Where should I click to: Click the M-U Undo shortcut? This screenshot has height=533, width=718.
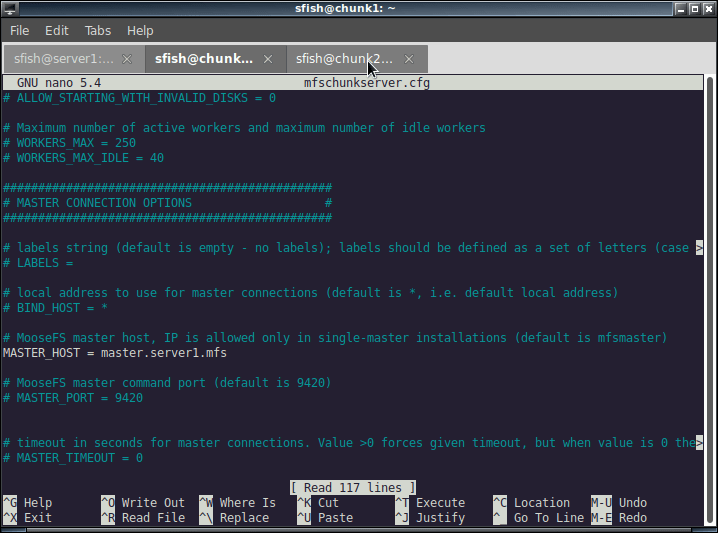coord(619,503)
